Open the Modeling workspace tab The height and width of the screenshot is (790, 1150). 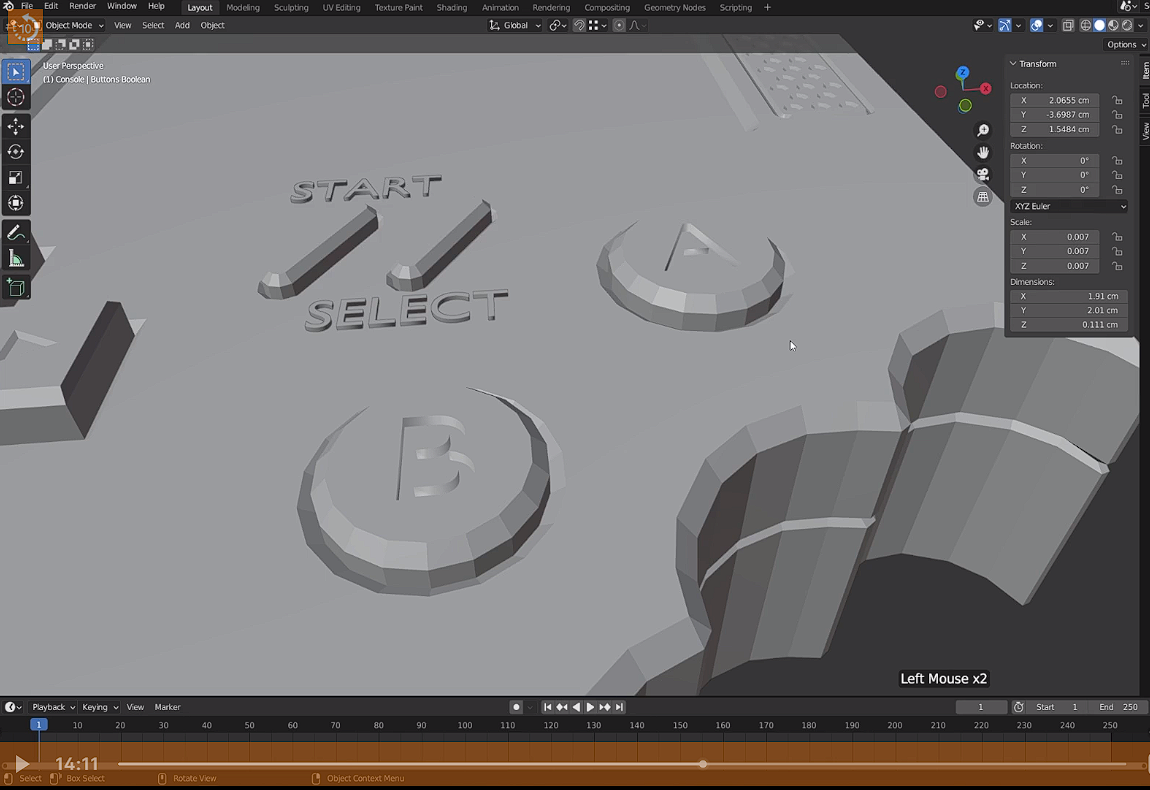click(x=243, y=7)
